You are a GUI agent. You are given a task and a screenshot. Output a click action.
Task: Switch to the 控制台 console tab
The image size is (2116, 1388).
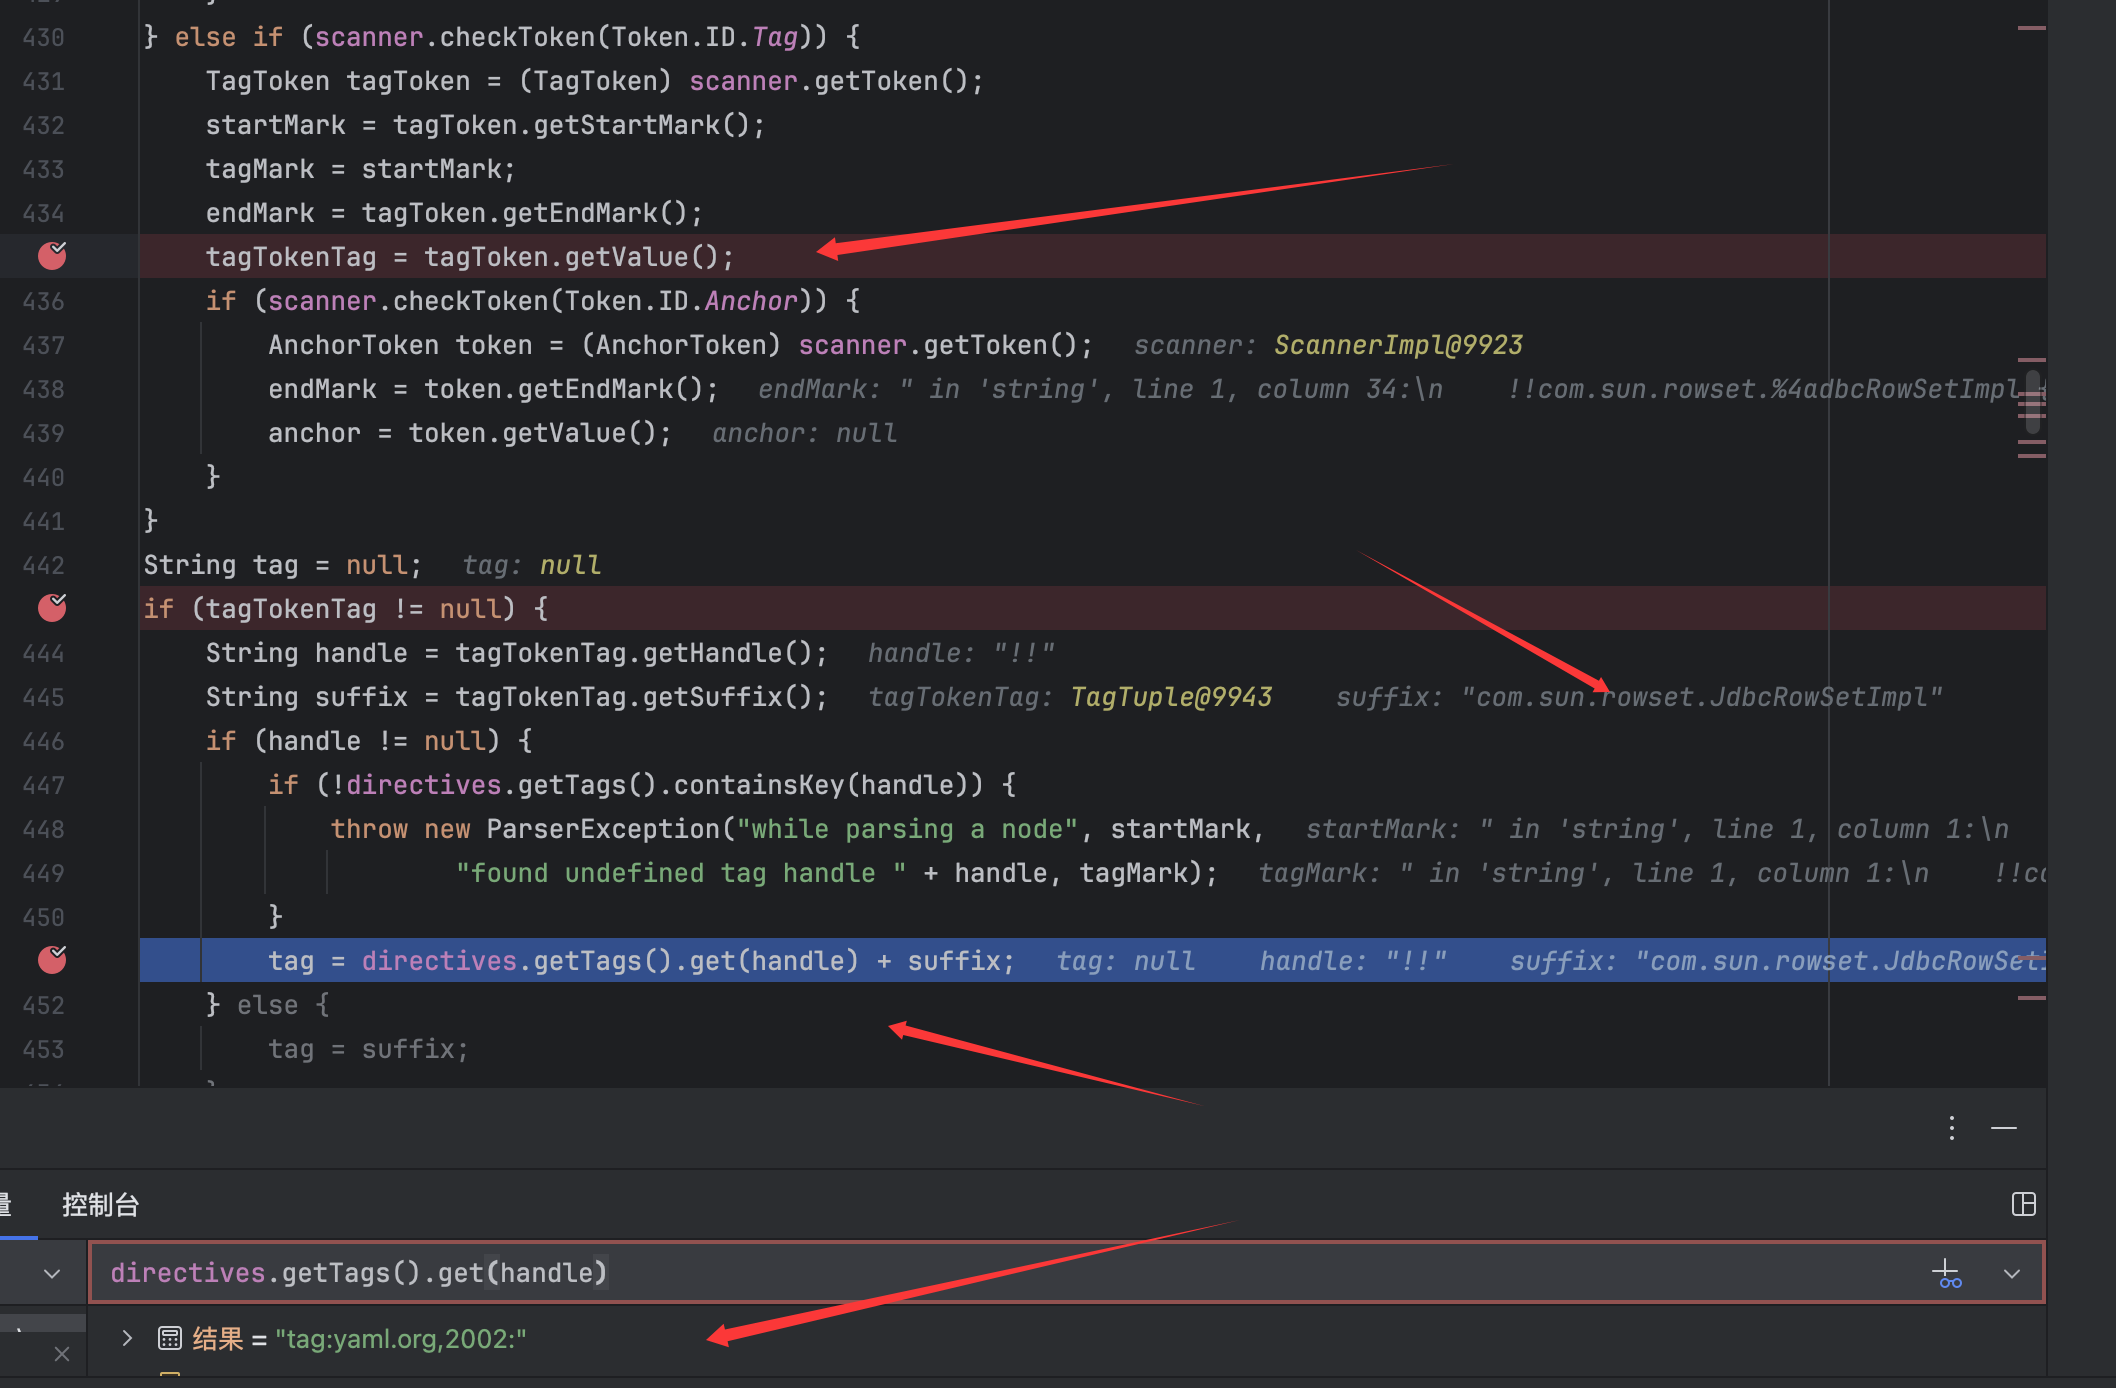pos(100,1204)
